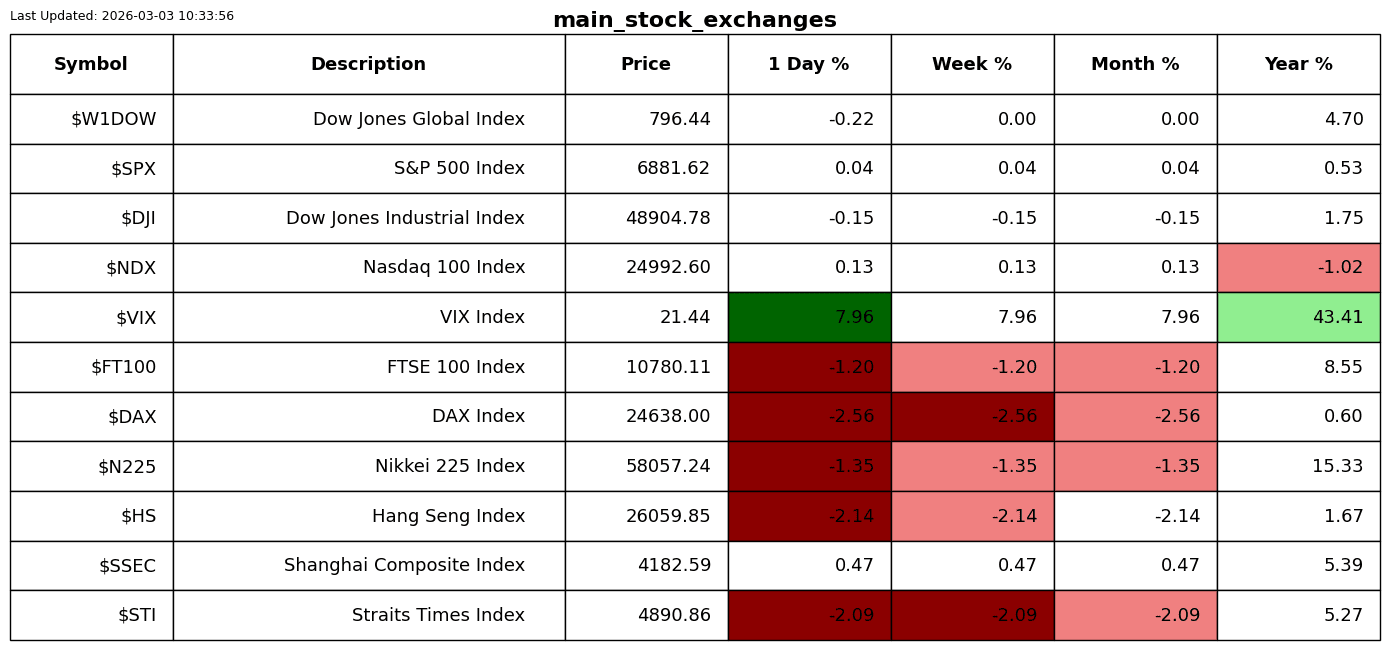Click the dark green VIX 1 Day cell
1390x650 pixels.
click(809, 317)
